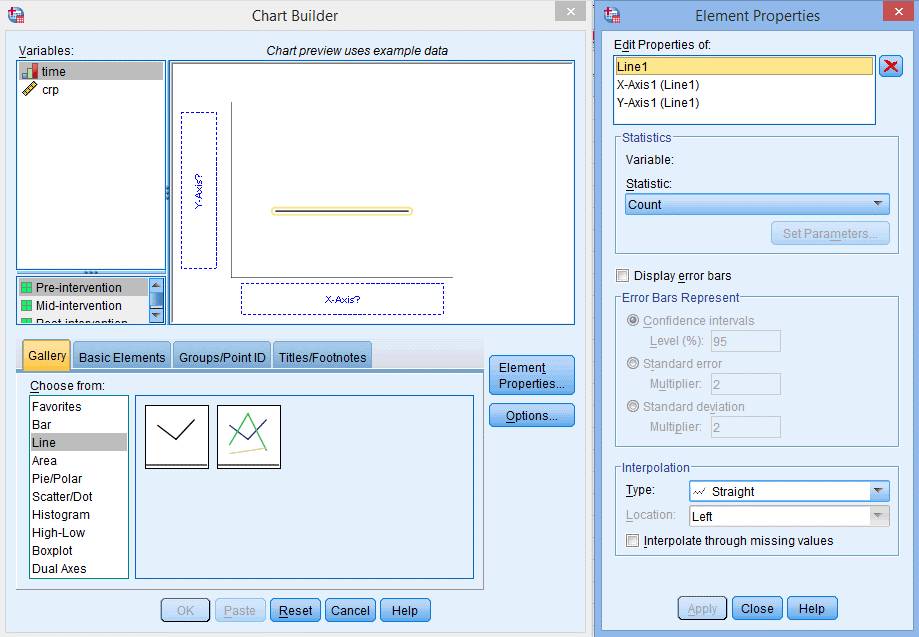The image size is (919, 637).
Task: Click the Standard error Multiplier field
Action: (746, 384)
